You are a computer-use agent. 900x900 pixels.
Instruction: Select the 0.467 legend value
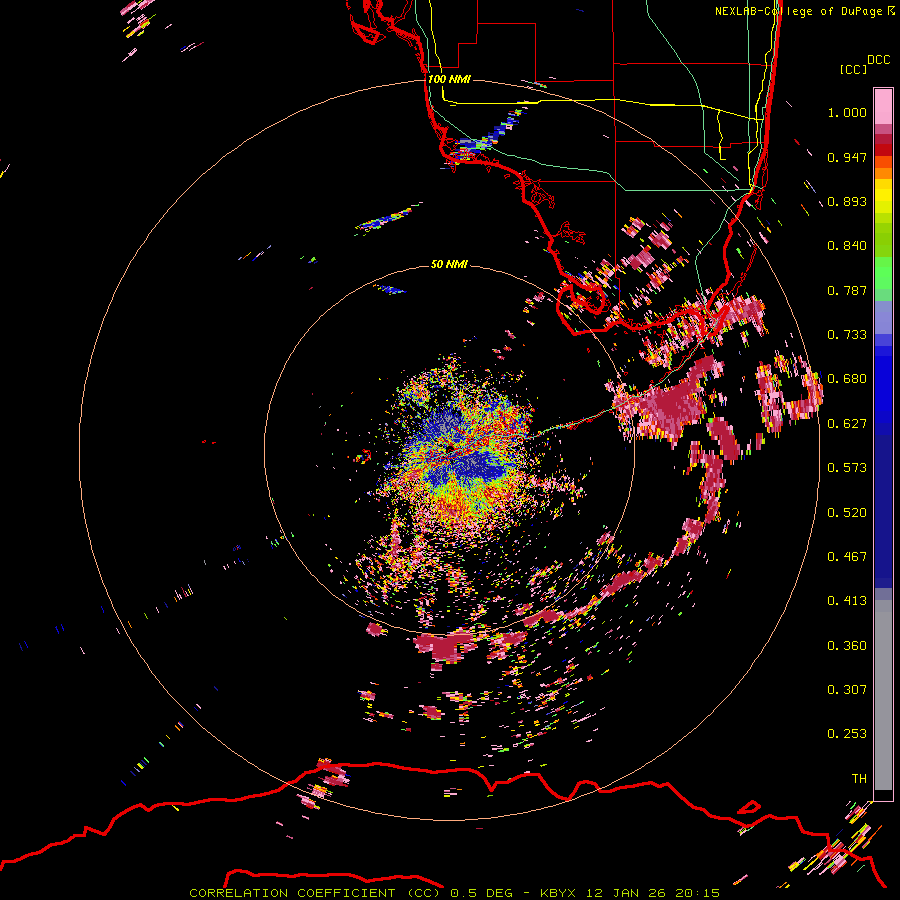pos(847,557)
